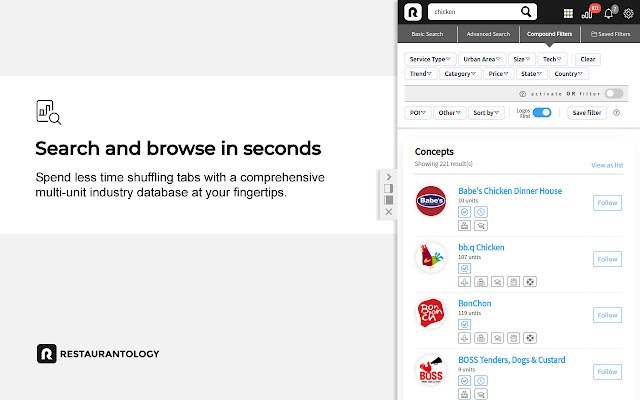640x400 pixels.
Task: Turn off the Logos First toggle
Action: [x=542, y=113]
